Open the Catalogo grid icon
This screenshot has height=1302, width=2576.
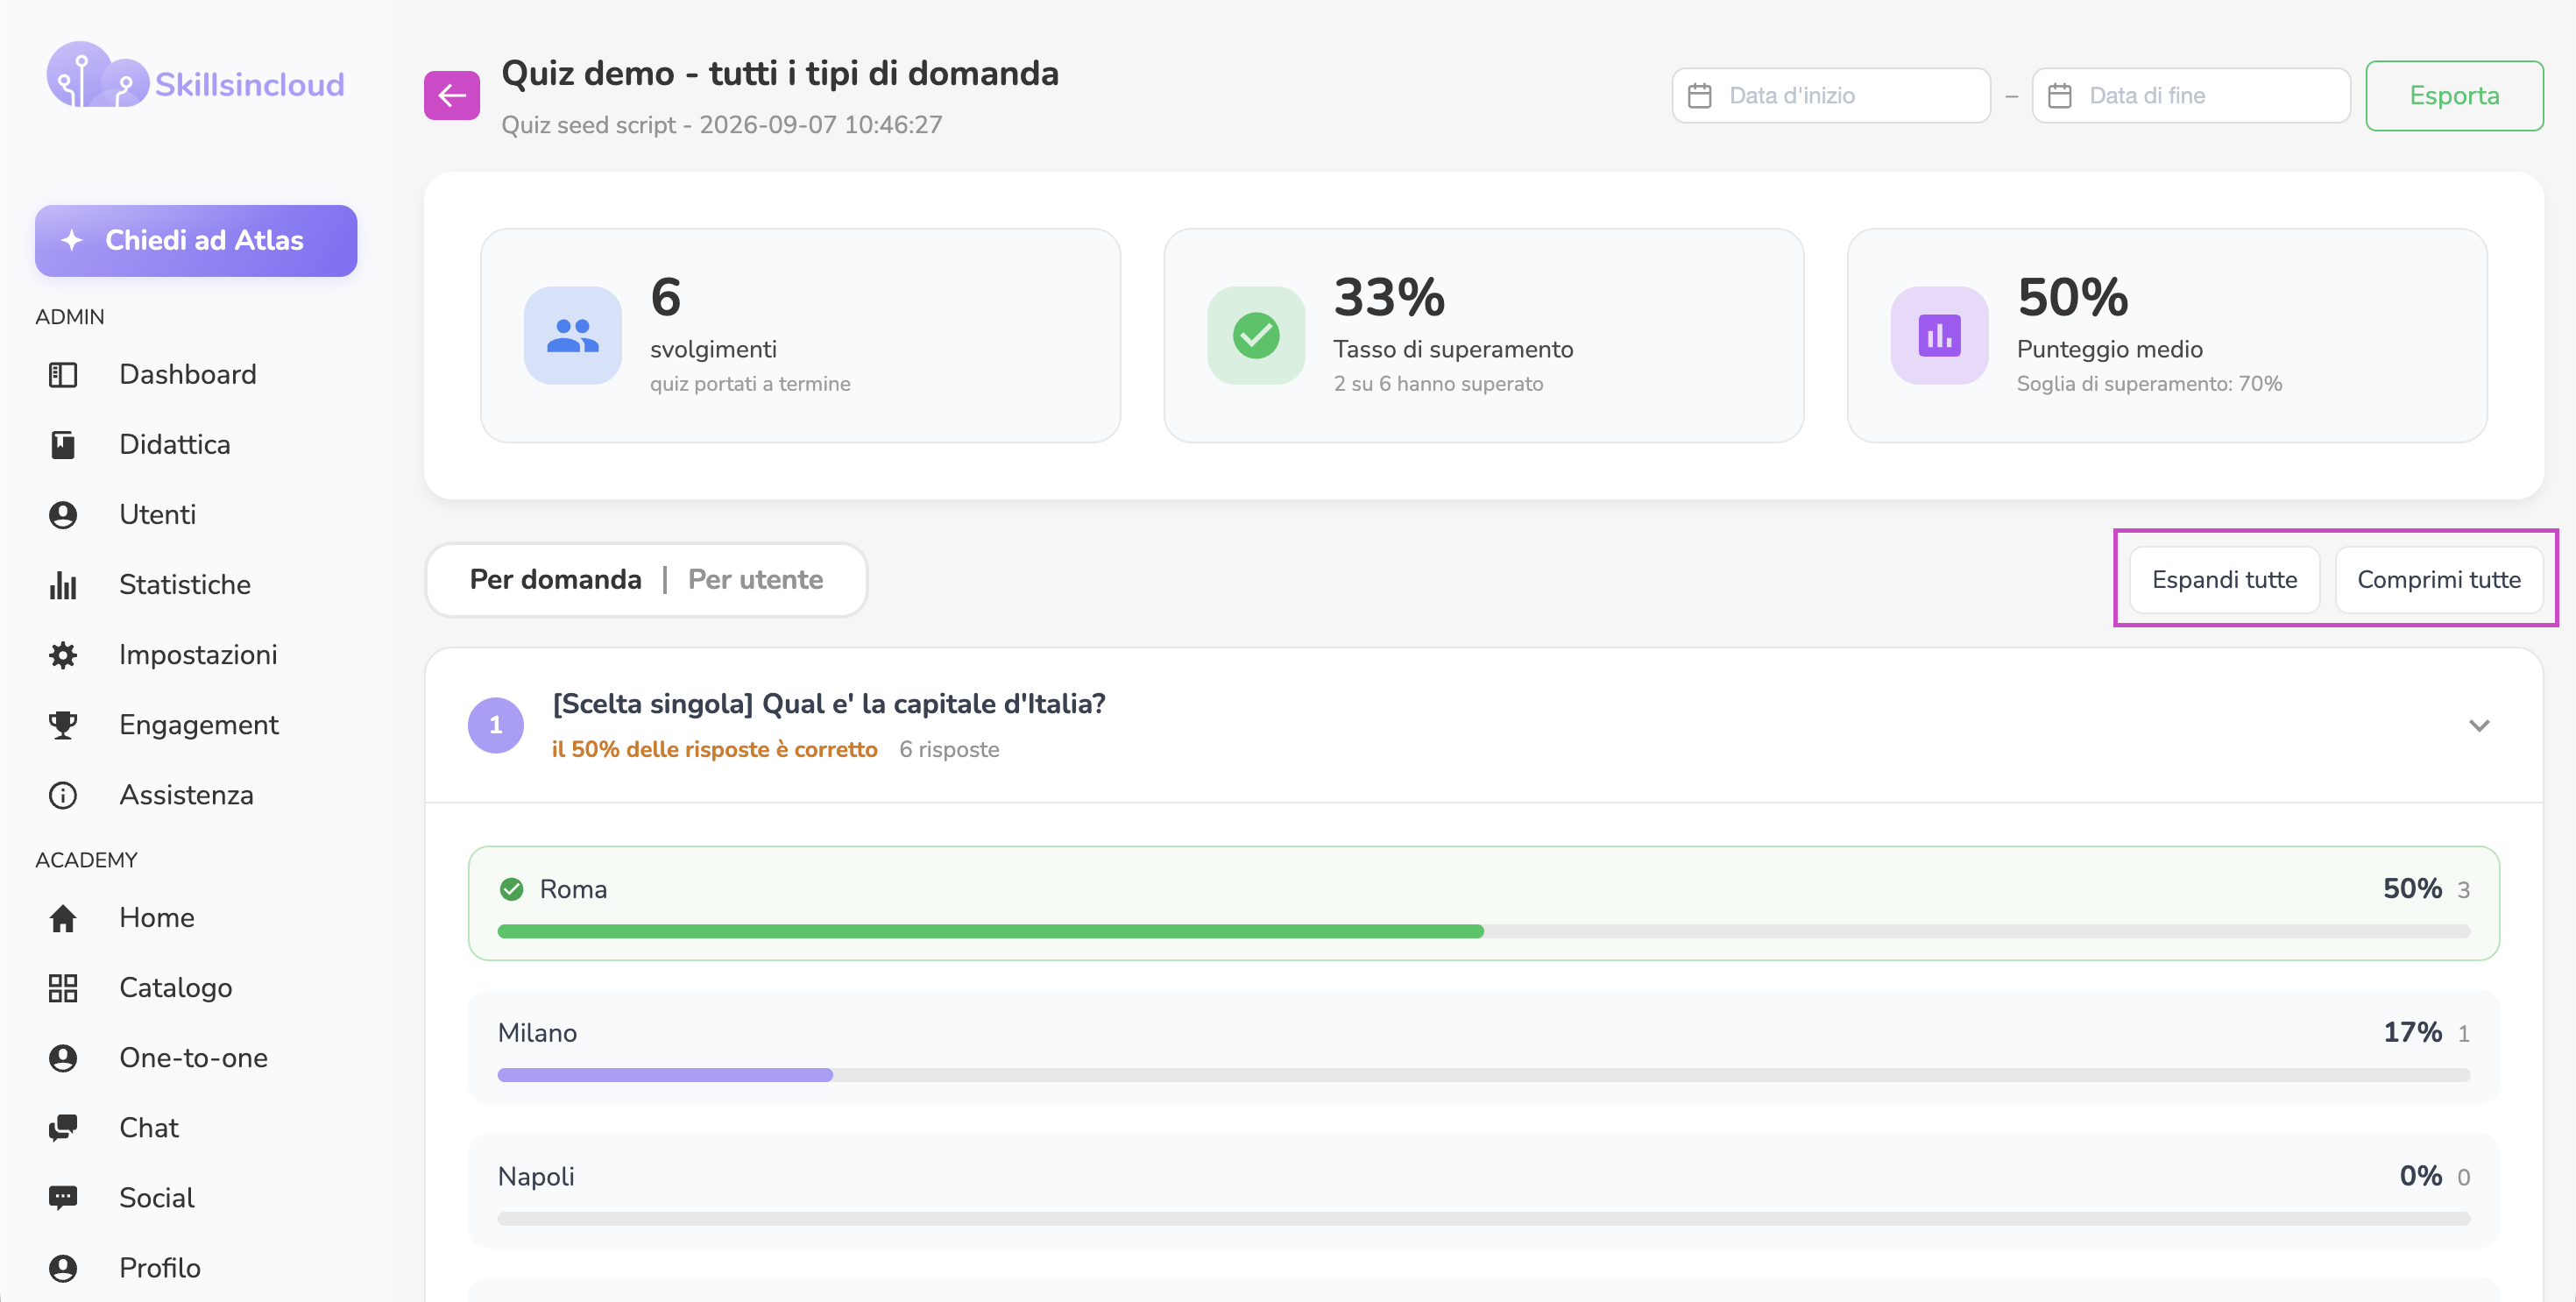click(x=63, y=988)
